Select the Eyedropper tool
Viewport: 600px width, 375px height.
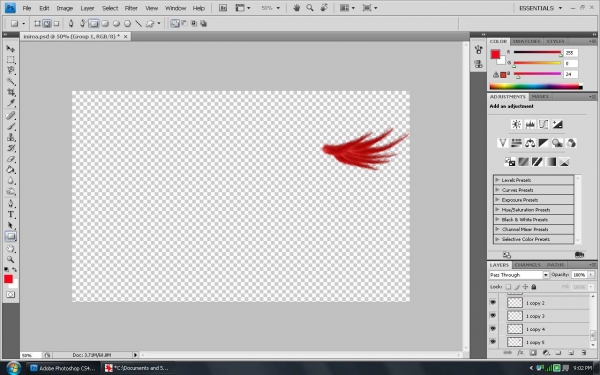click(x=11, y=103)
